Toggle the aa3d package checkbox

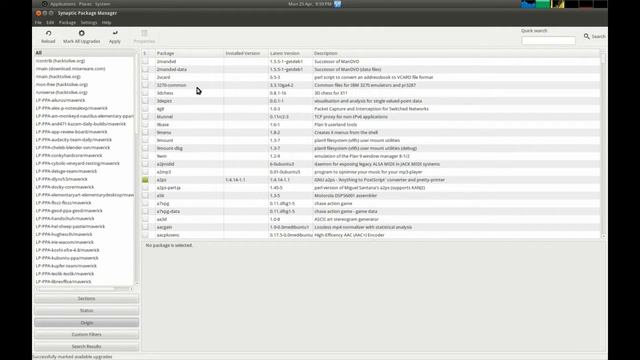point(145,219)
